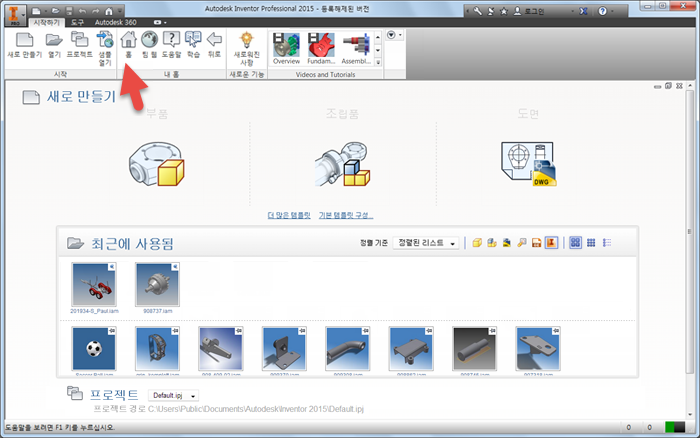The height and width of the screenshot is (438, 700).
Task: Switch to small grid thumbnails view
Action: 591,242
